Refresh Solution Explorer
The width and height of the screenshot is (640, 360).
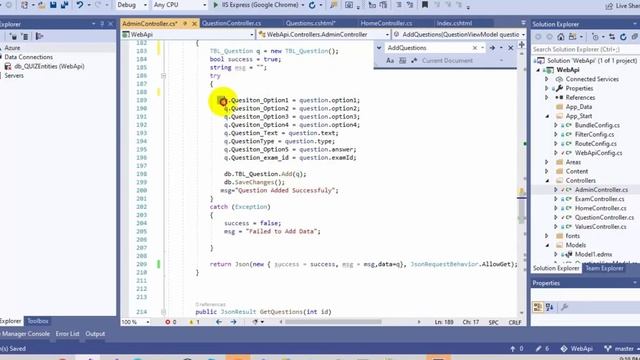(x=623, y=37)
